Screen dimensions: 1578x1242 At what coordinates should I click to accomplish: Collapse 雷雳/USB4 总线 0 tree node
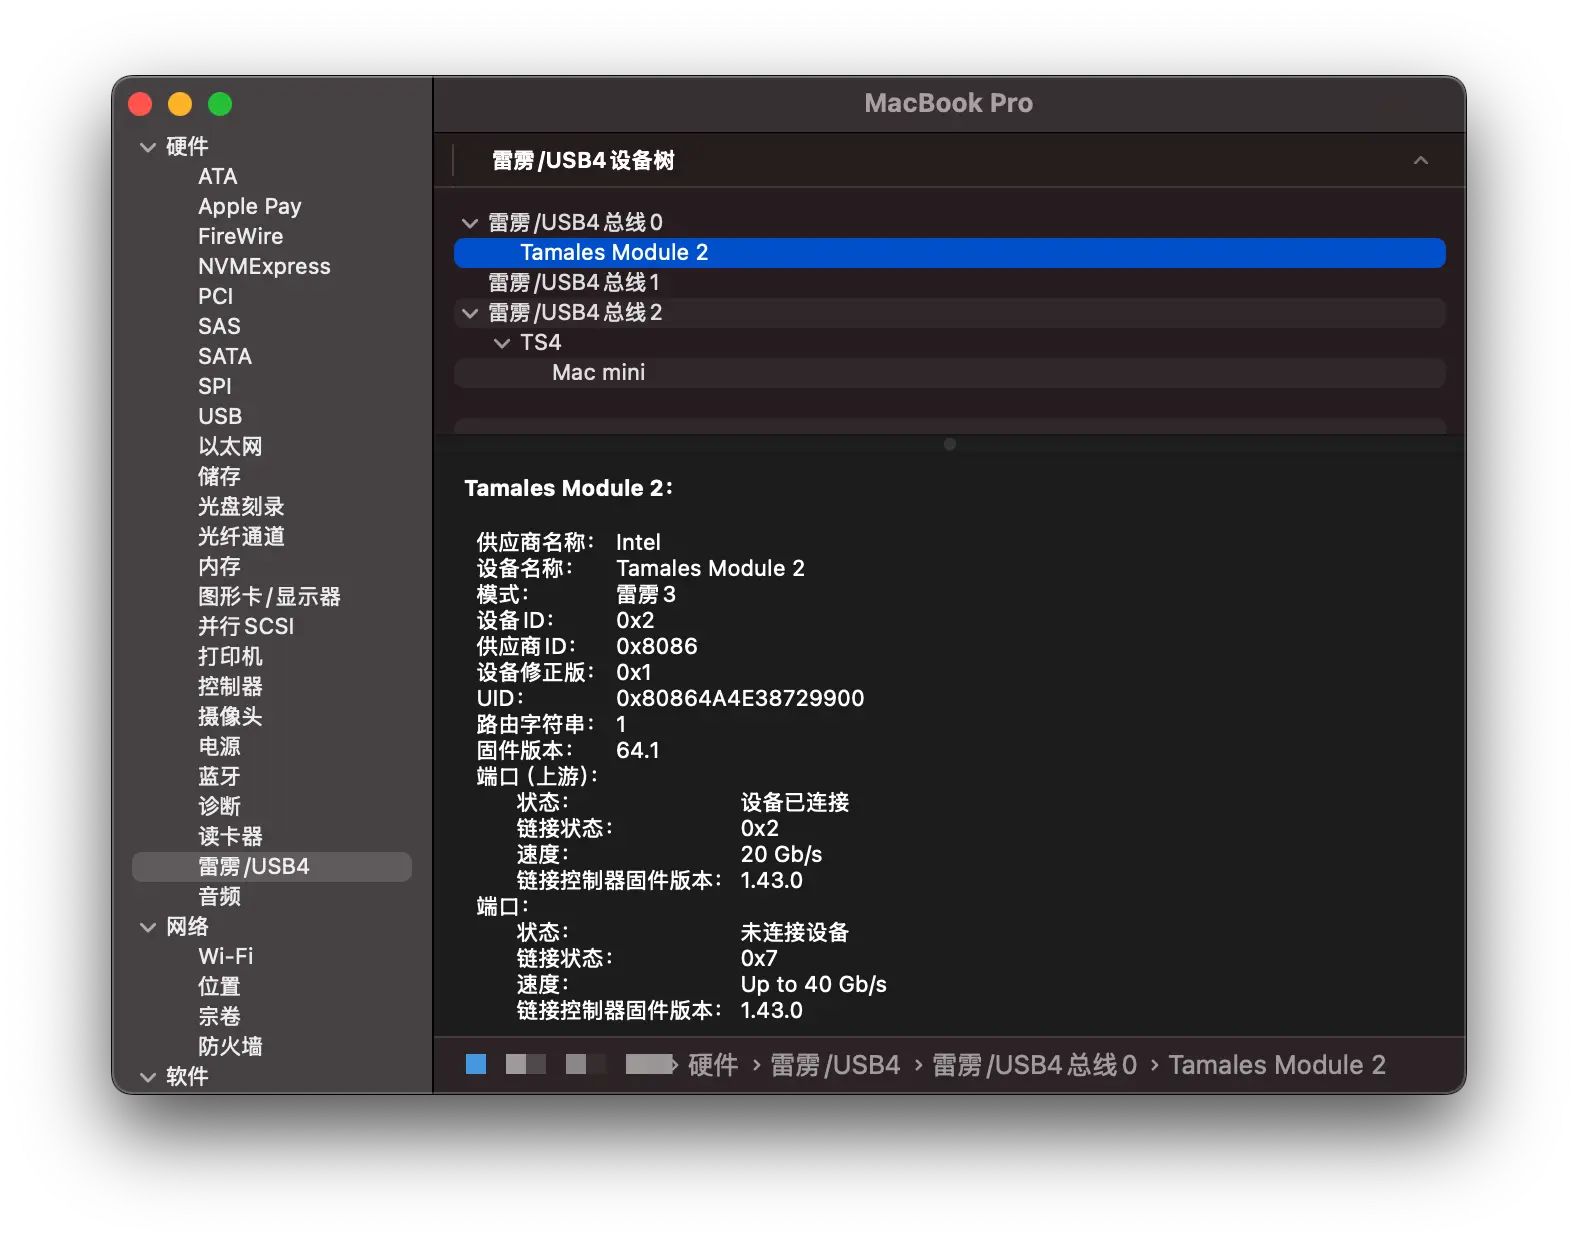point(470,223)
